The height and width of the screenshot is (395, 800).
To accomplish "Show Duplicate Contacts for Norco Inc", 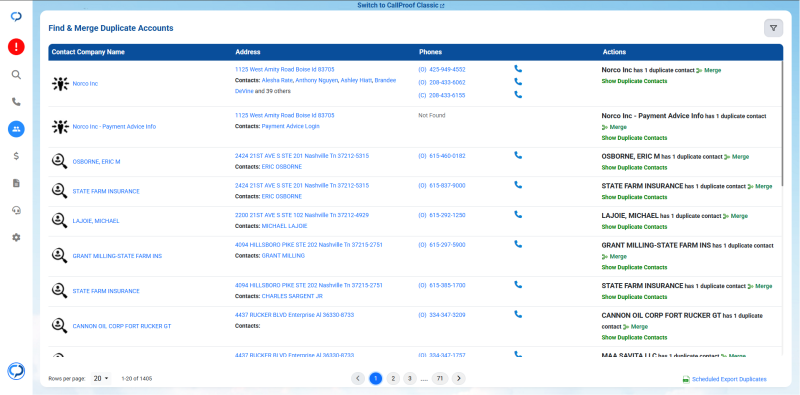I will (634, 81).
